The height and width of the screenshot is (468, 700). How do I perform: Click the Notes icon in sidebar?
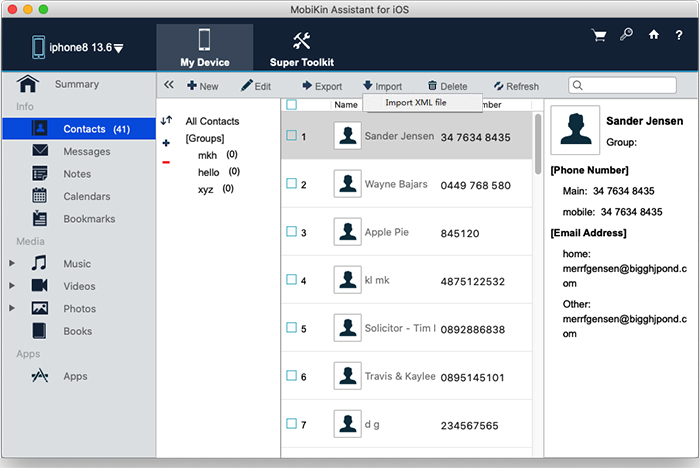point(40,173)
